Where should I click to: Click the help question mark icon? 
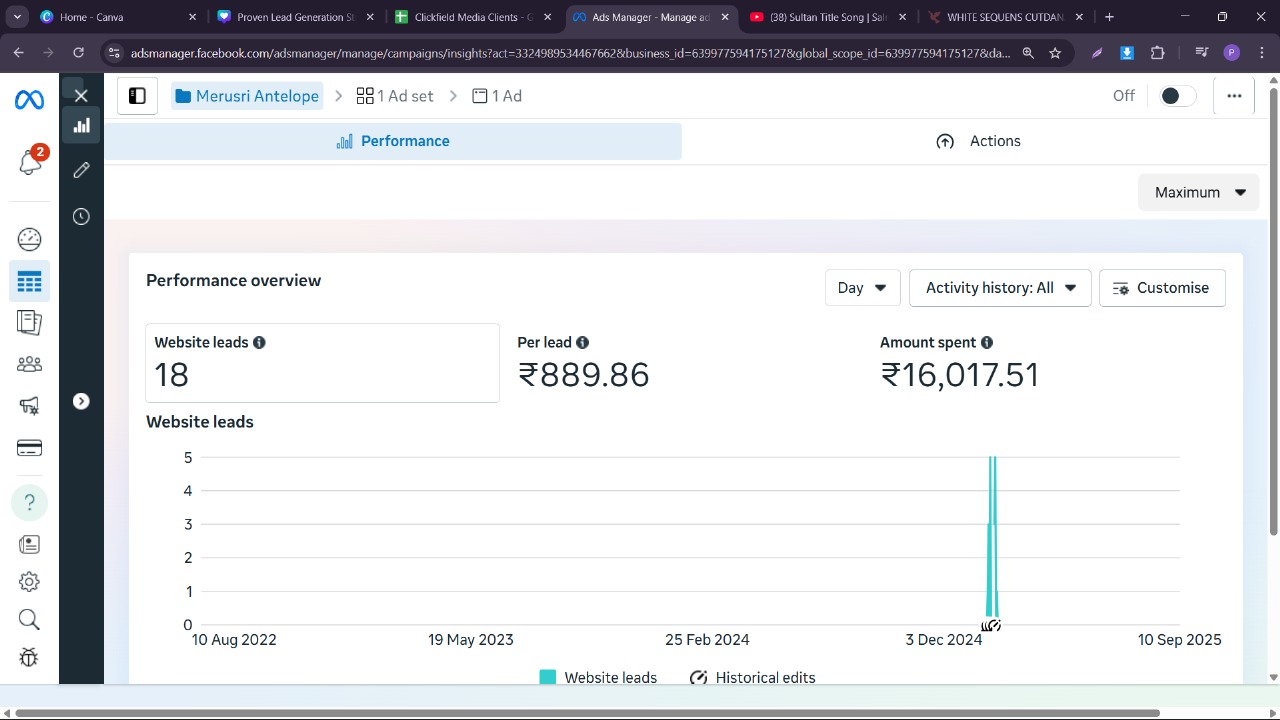29,502
